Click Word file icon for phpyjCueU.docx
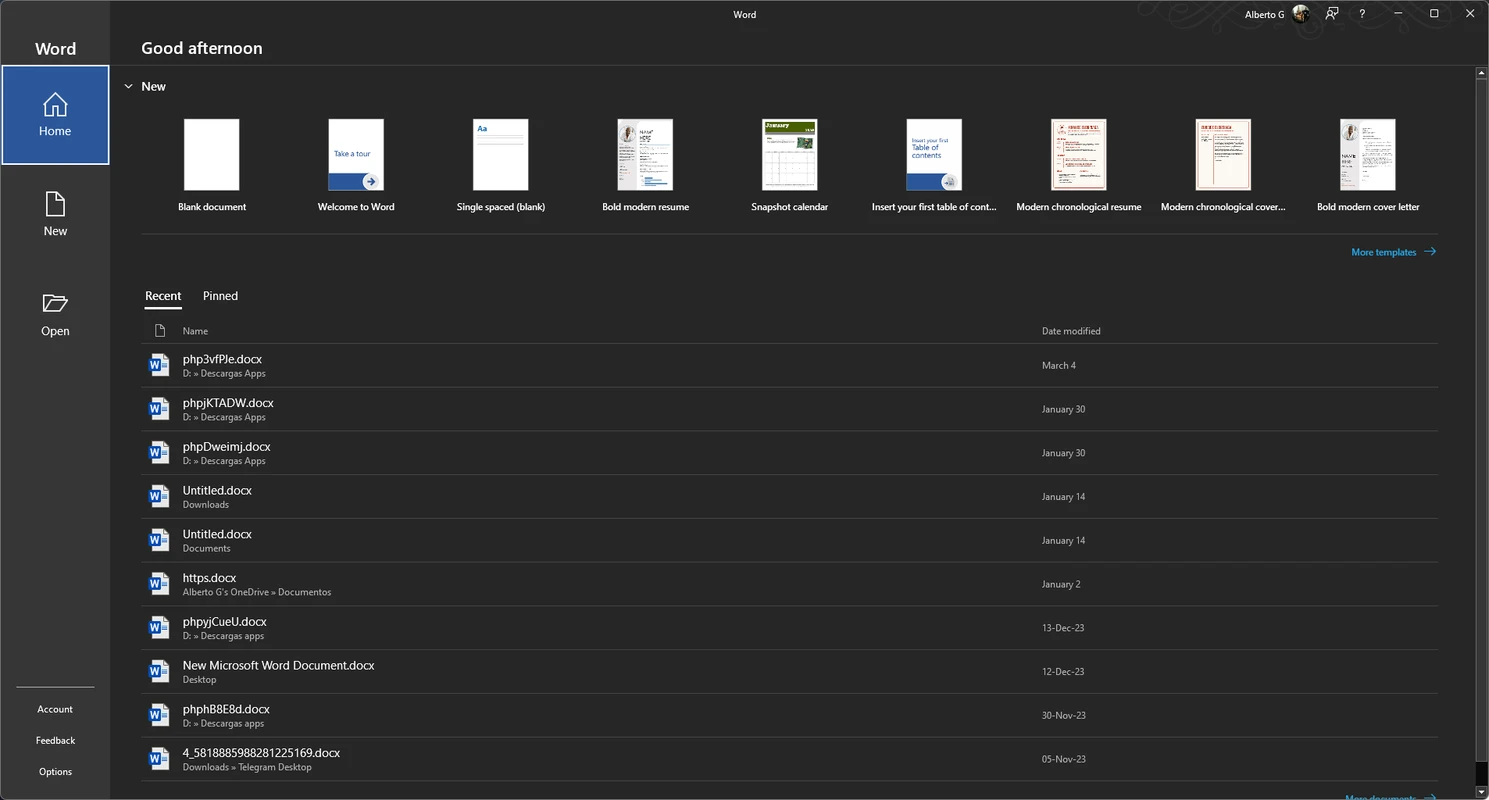Image resolution: width=1489 pixels, height=800 pixels. (158, 628)
